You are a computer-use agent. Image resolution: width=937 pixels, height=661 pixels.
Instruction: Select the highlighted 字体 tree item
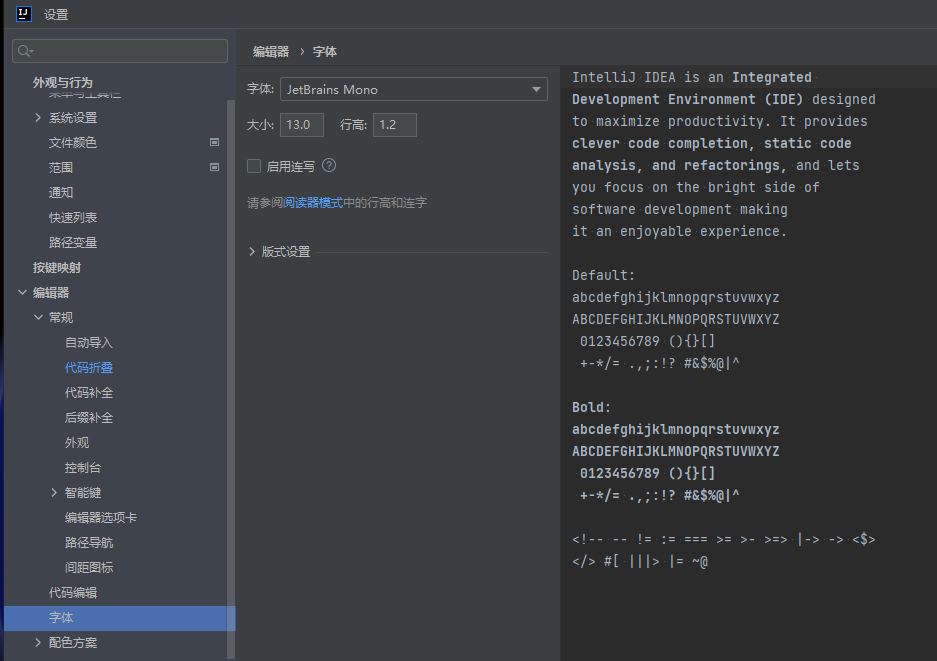[120, 618]
